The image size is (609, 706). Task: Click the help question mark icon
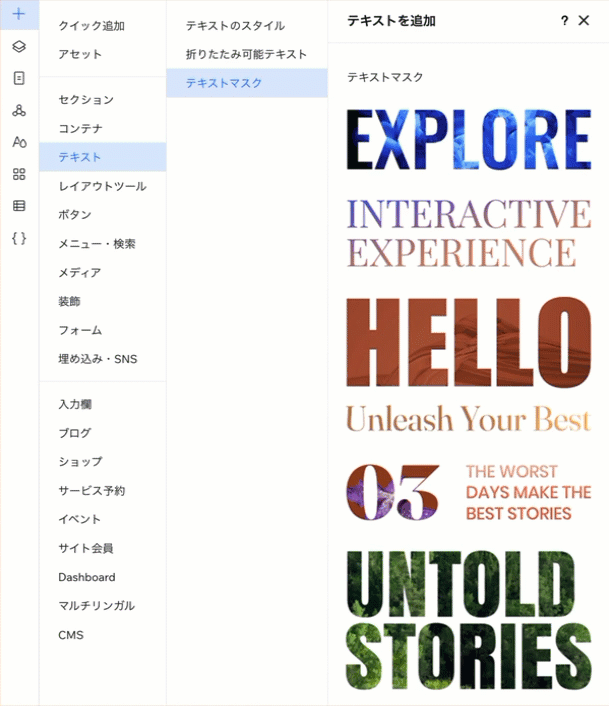point(564,20)
